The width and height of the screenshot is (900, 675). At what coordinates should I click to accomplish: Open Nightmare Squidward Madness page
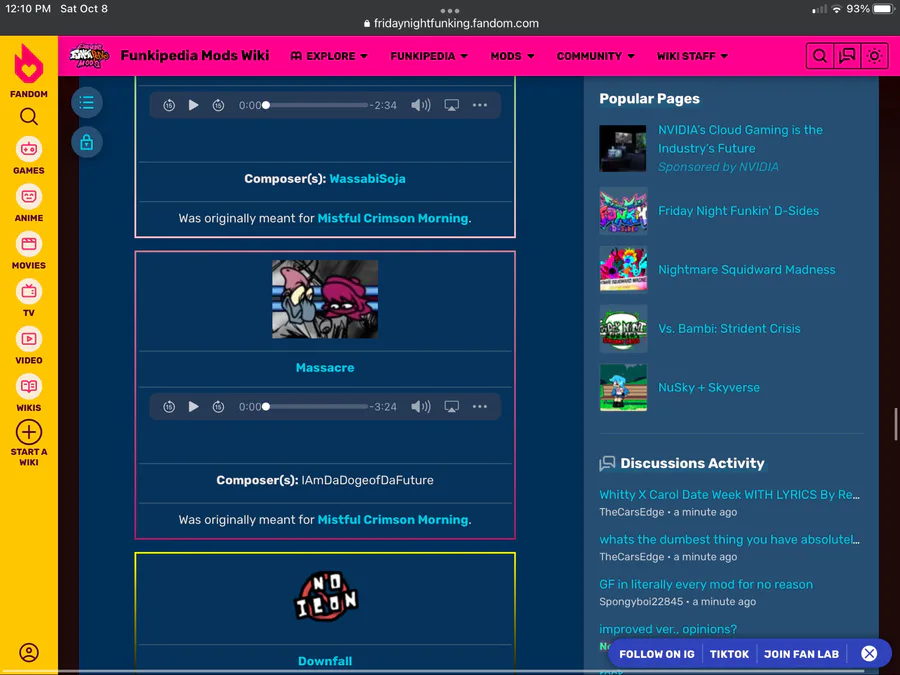(746, 270)
